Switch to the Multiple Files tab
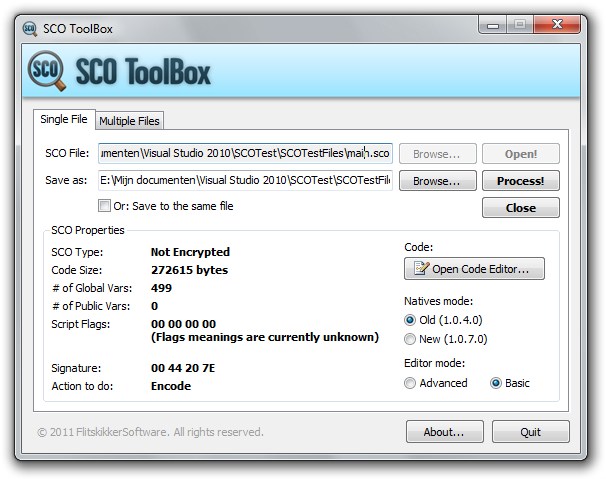Screen dimensions: 606x479 (129, 121)
